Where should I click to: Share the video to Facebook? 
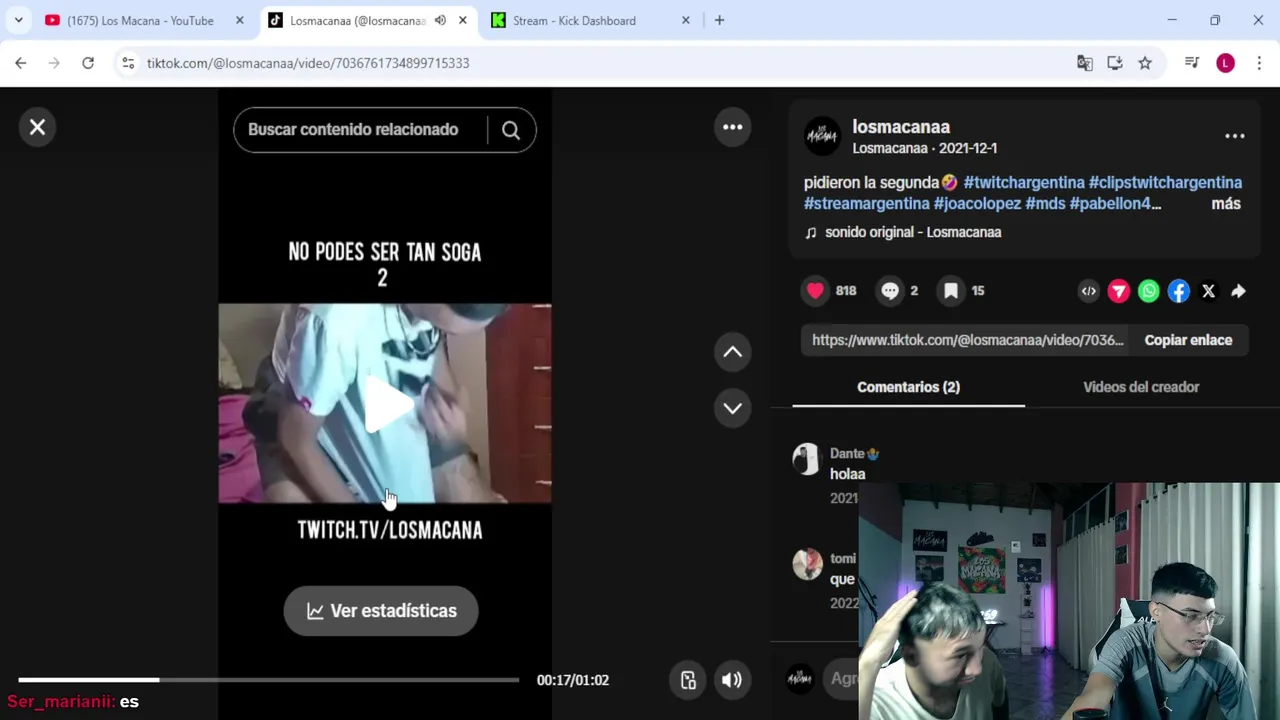coord(1179,291)
